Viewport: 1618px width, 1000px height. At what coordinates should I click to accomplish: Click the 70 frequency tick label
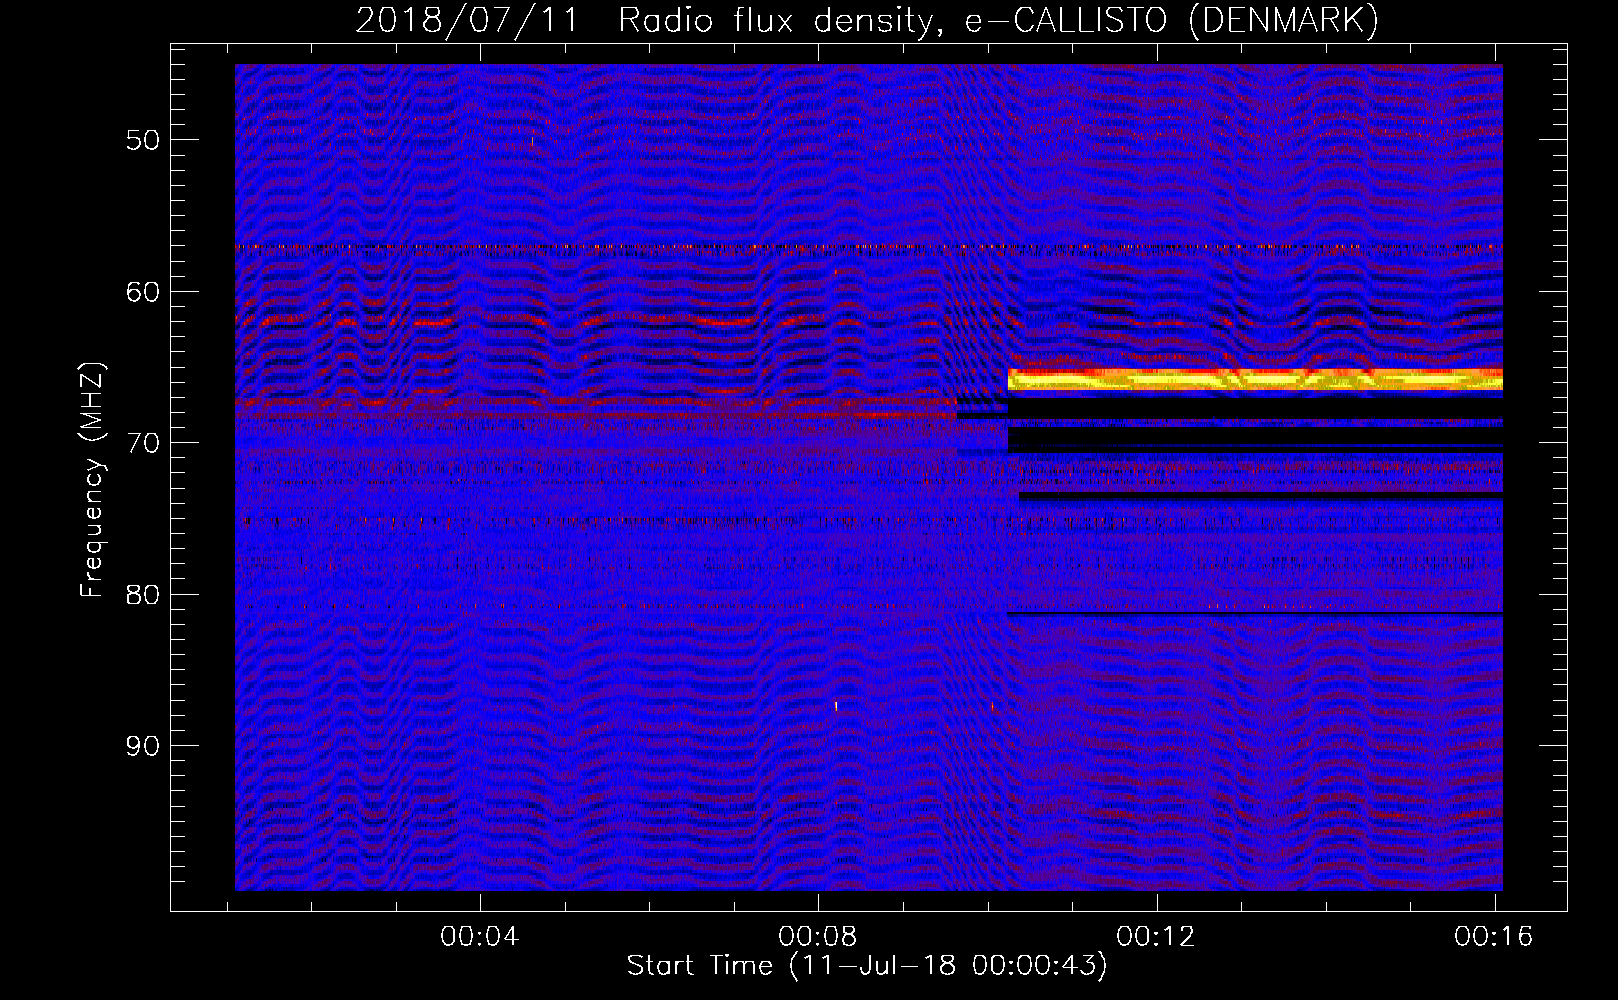click(x=143, y=443)
